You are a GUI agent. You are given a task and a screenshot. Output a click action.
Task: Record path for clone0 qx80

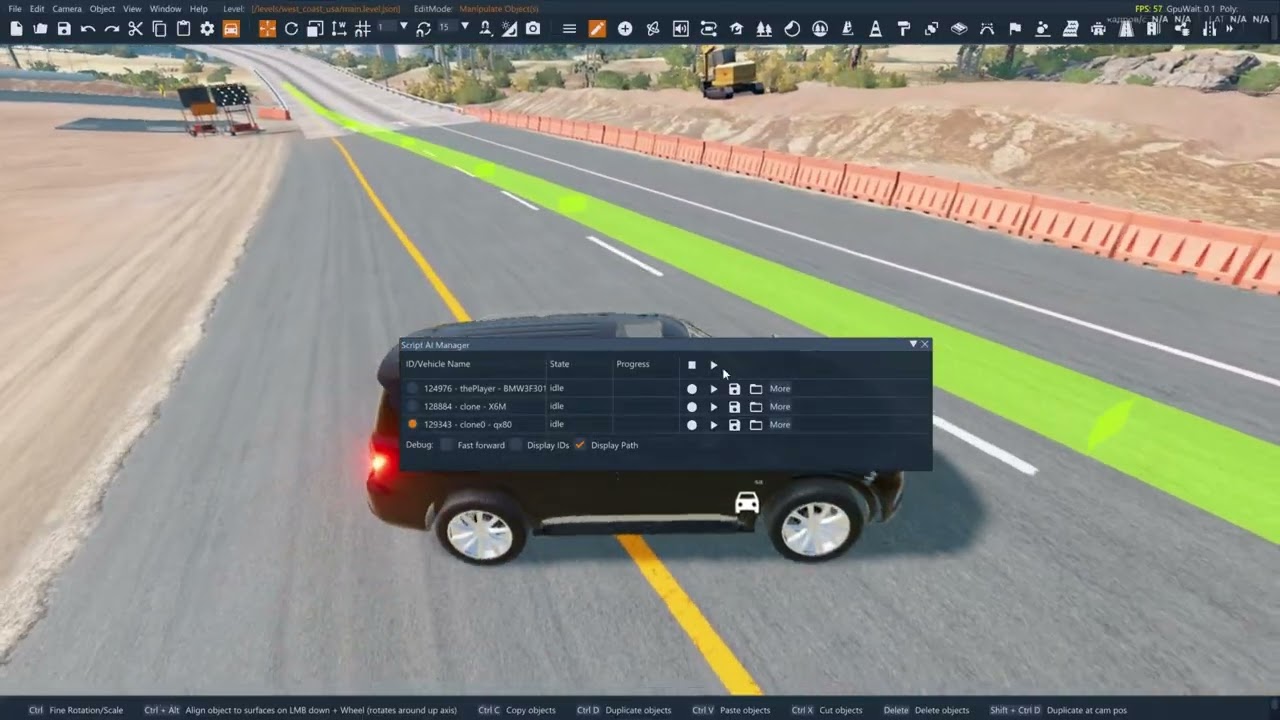(x=691, y=425)
